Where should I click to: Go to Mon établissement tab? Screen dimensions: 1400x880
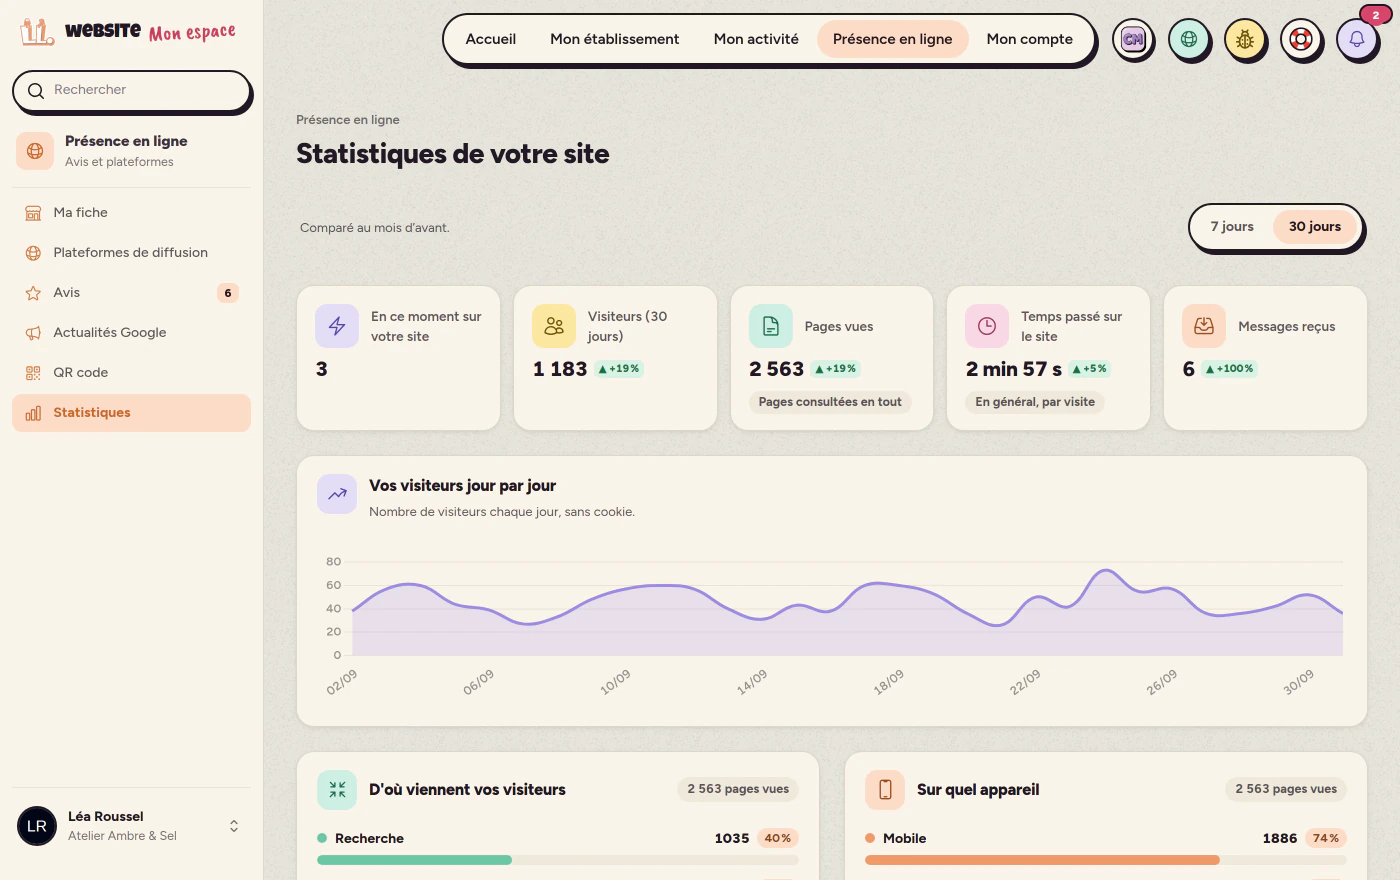point(615,39)
